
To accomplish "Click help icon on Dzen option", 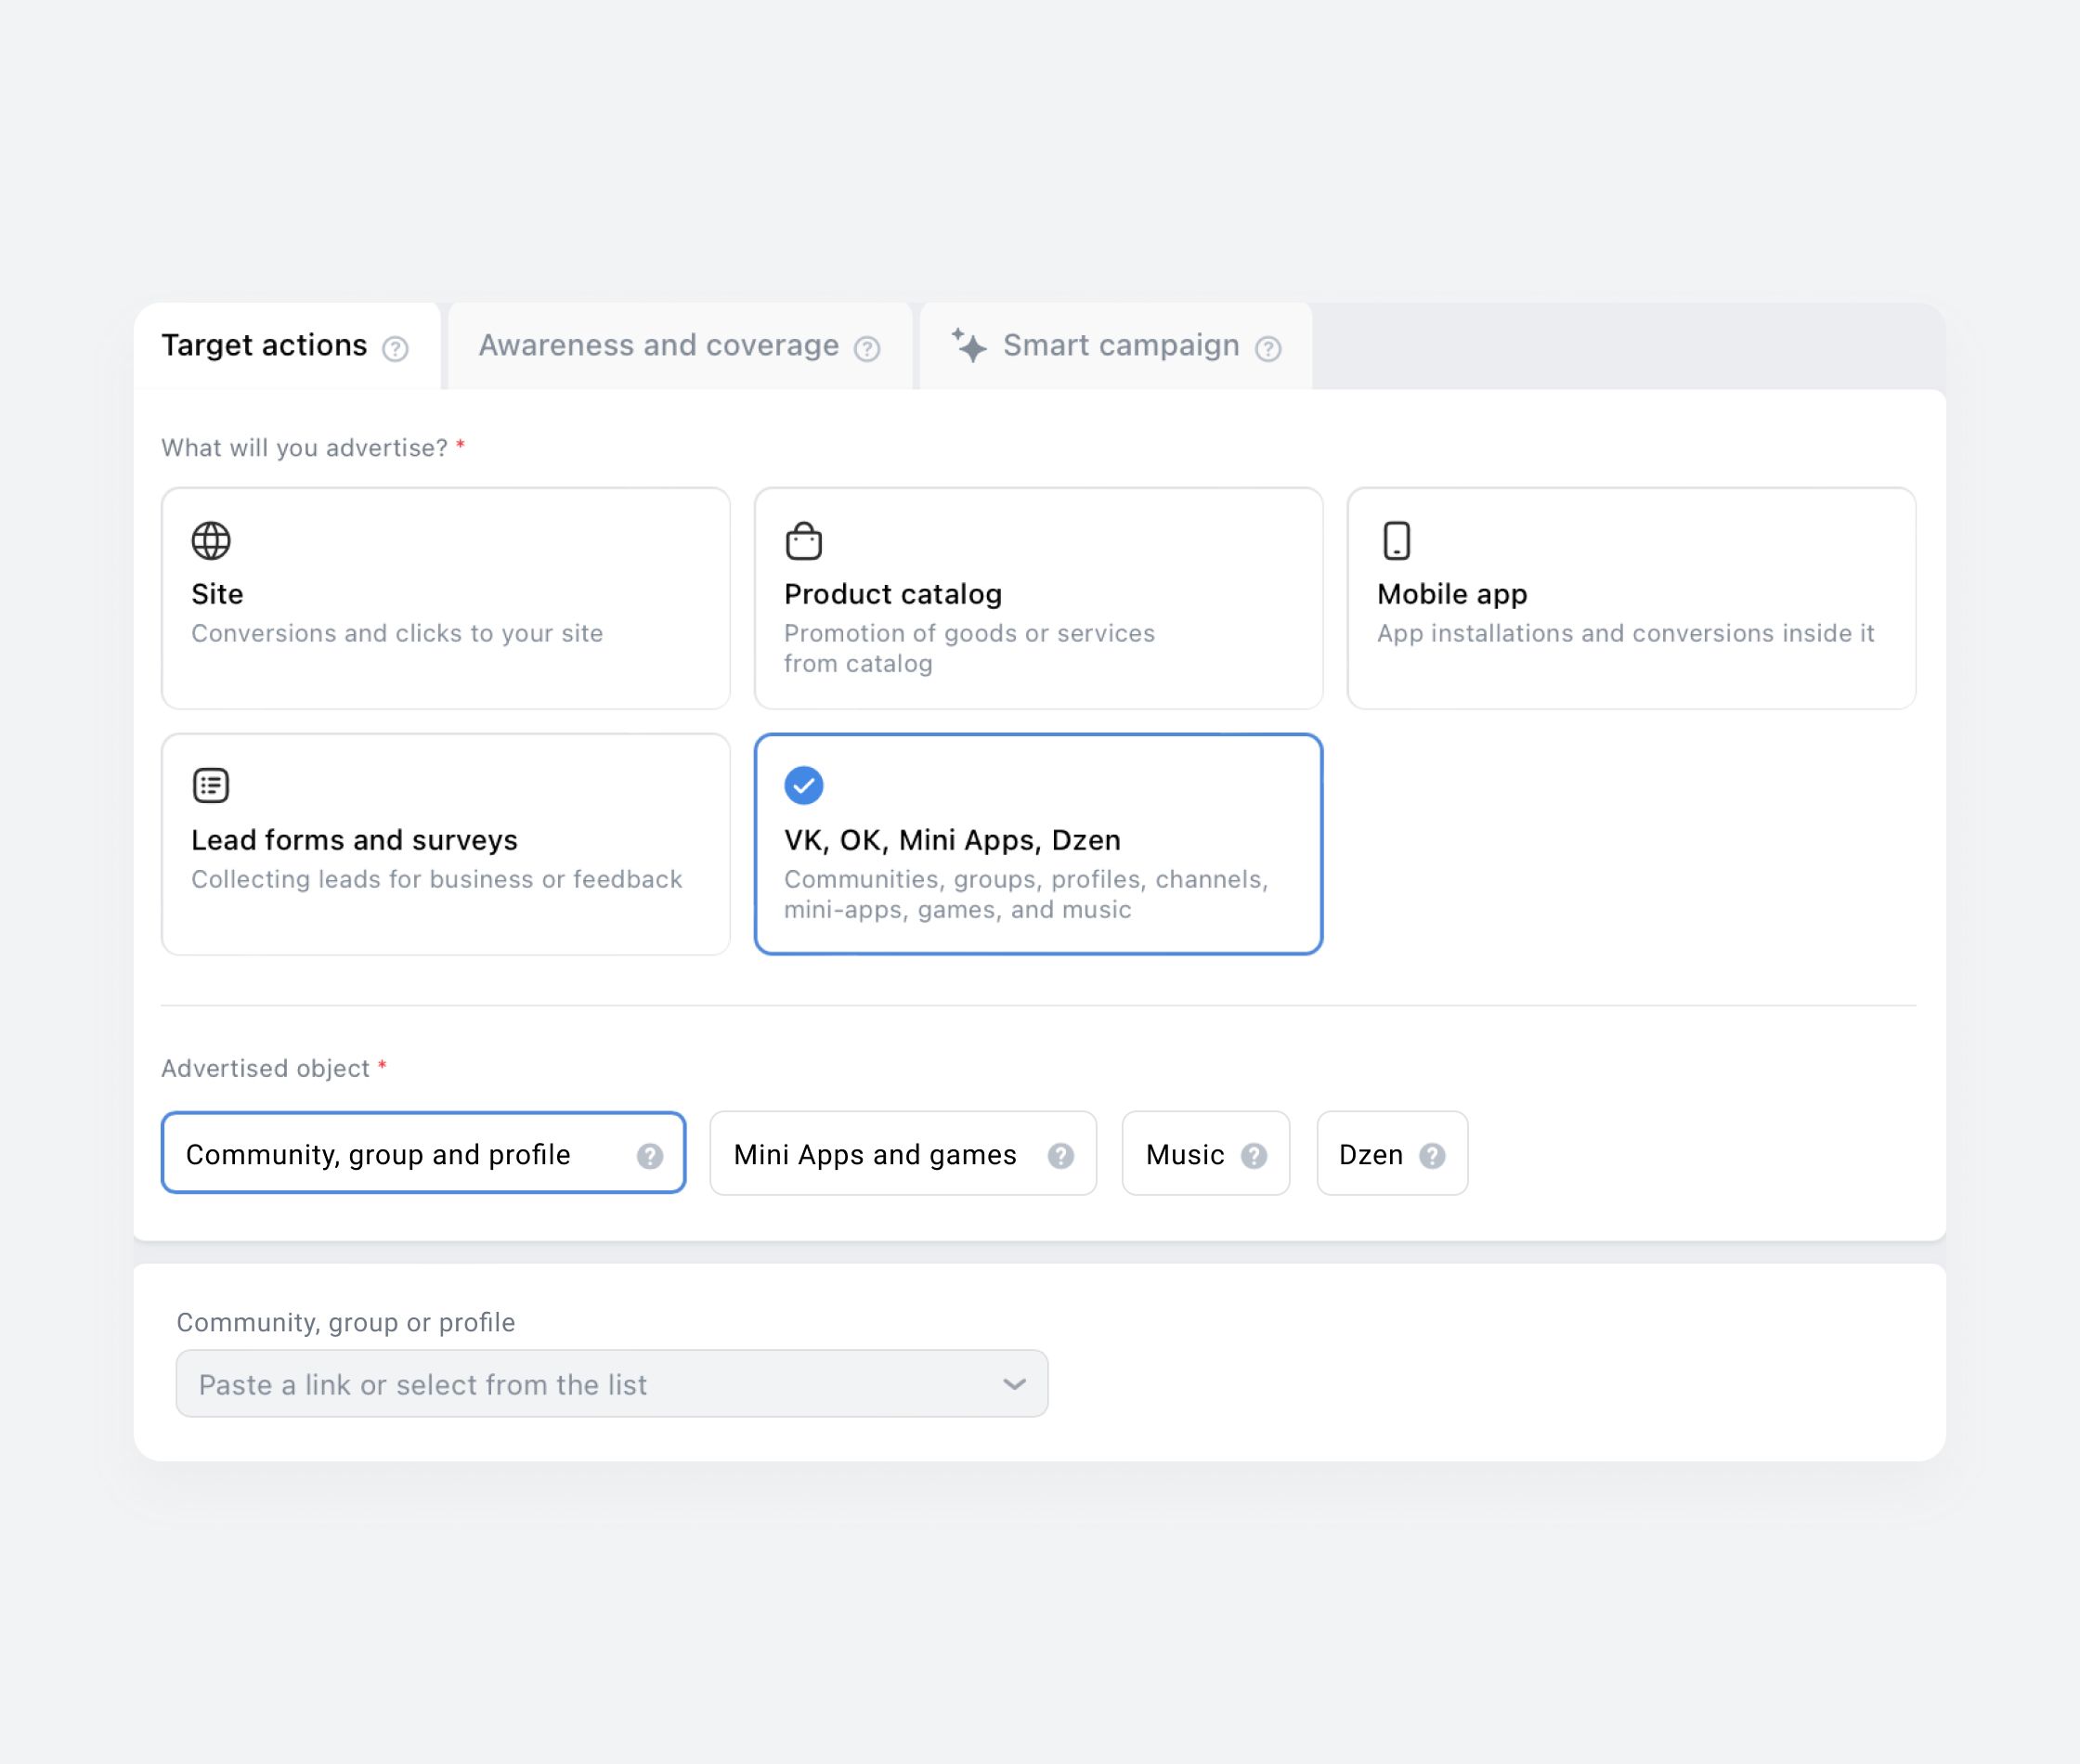I will tap(1432, 1156).
